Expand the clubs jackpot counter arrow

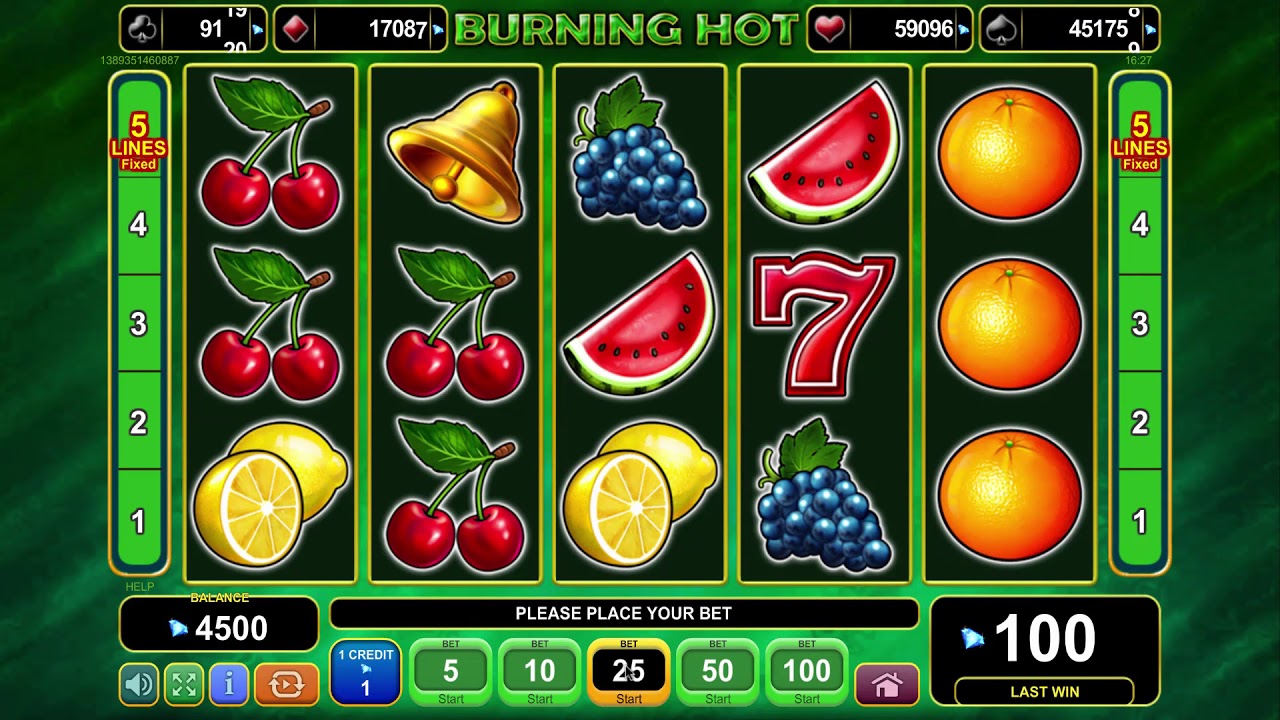258,30
